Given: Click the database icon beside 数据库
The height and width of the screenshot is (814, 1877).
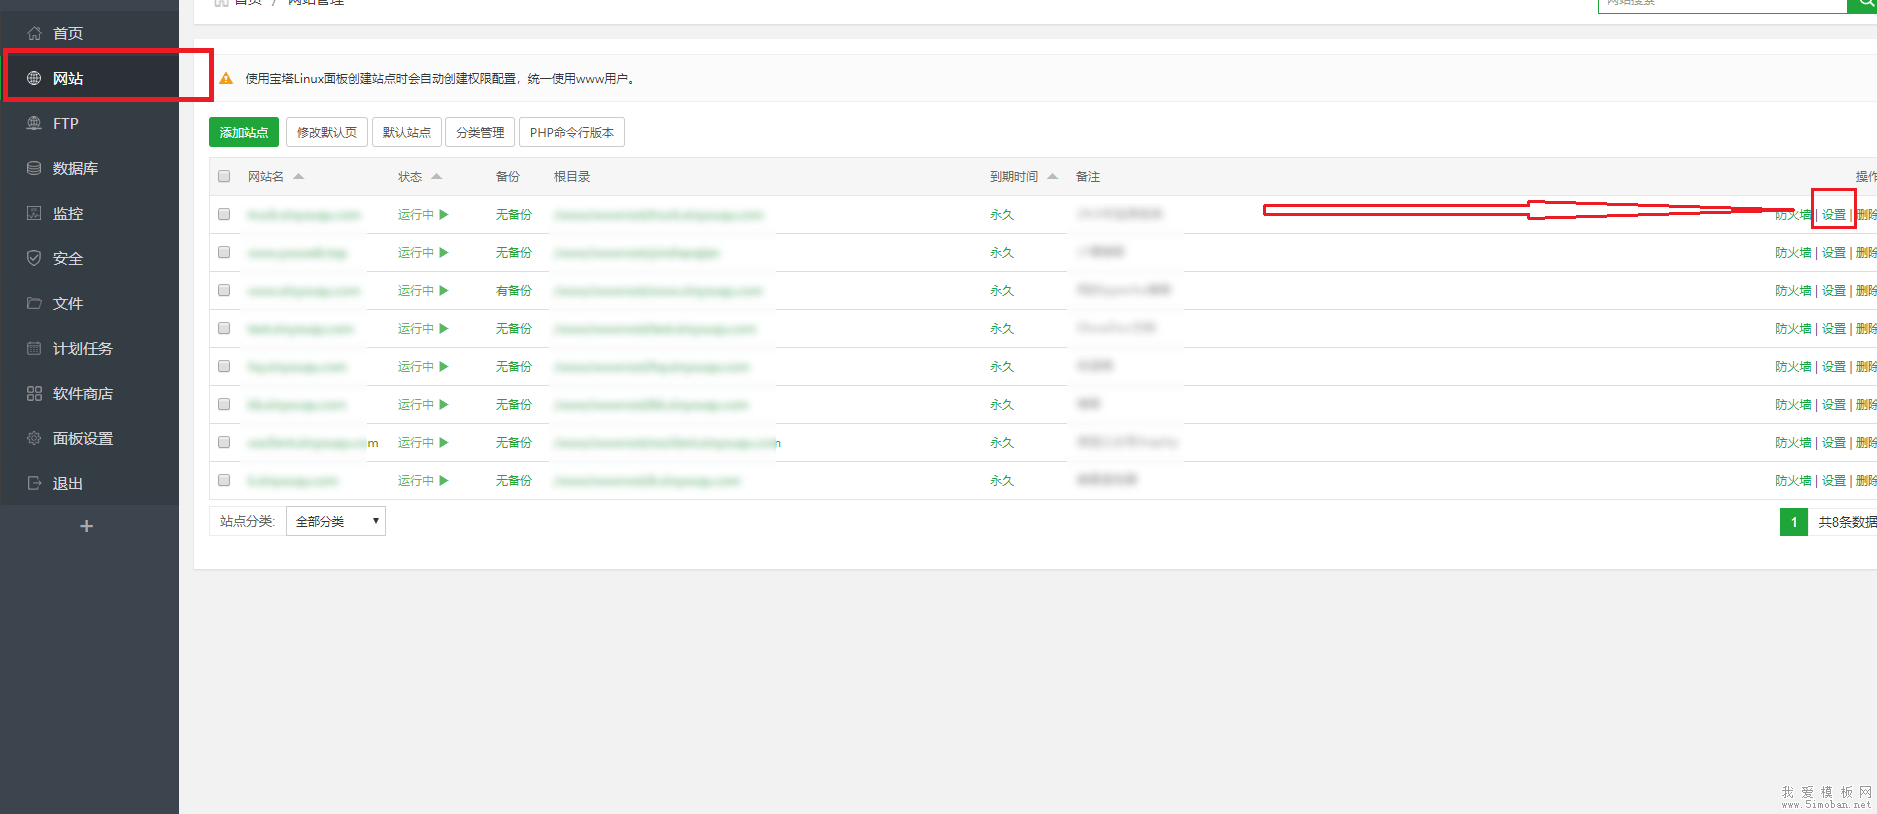Looking at the screenshot, I should [x=34, y=168].
